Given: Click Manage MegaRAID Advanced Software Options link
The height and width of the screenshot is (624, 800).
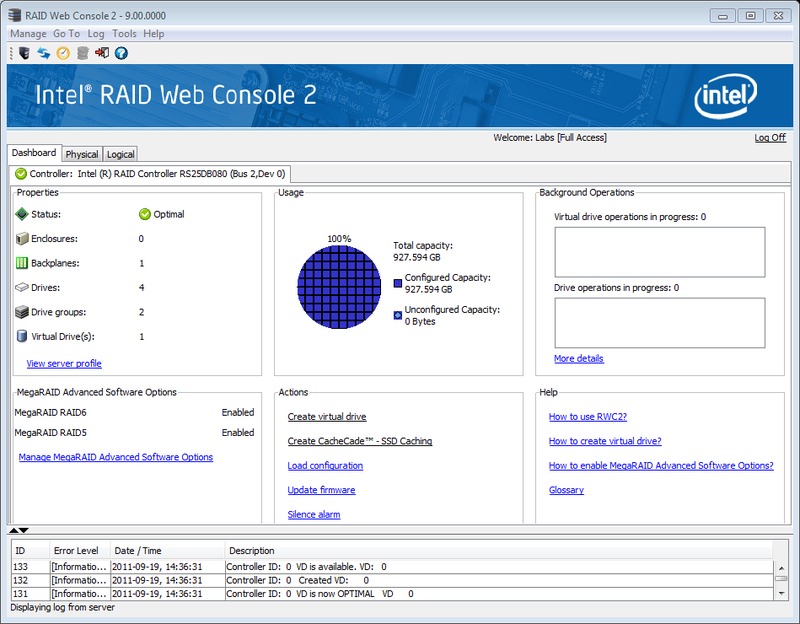Looking at the screenshot, I should pos(116,457).
